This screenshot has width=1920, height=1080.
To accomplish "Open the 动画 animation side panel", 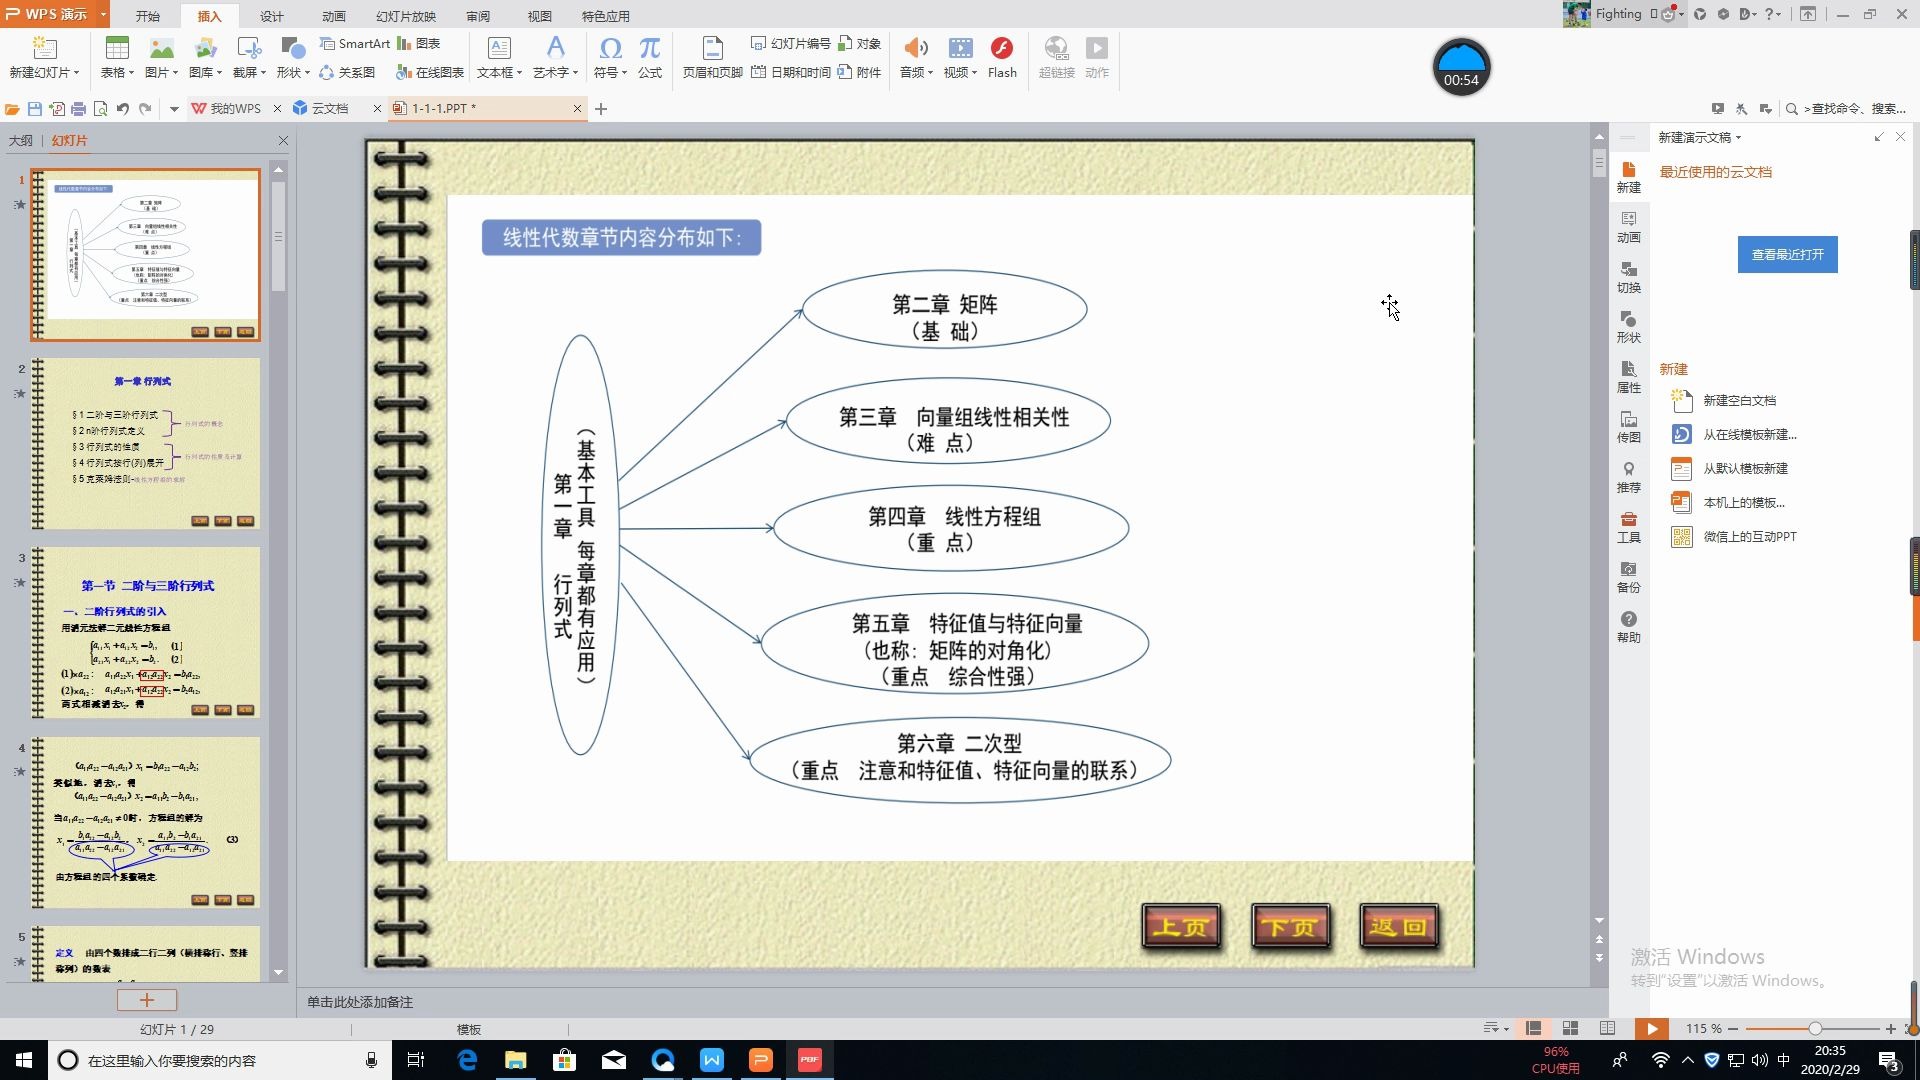I will 1628,226.
